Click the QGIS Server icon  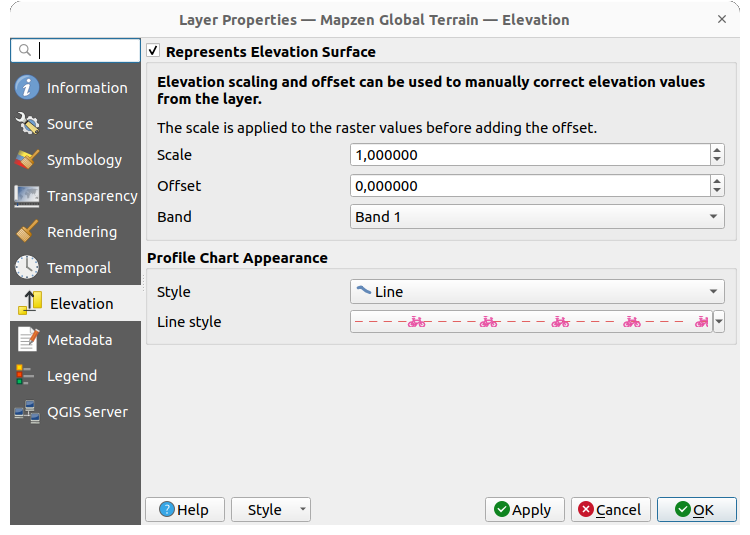pos(27,412)
